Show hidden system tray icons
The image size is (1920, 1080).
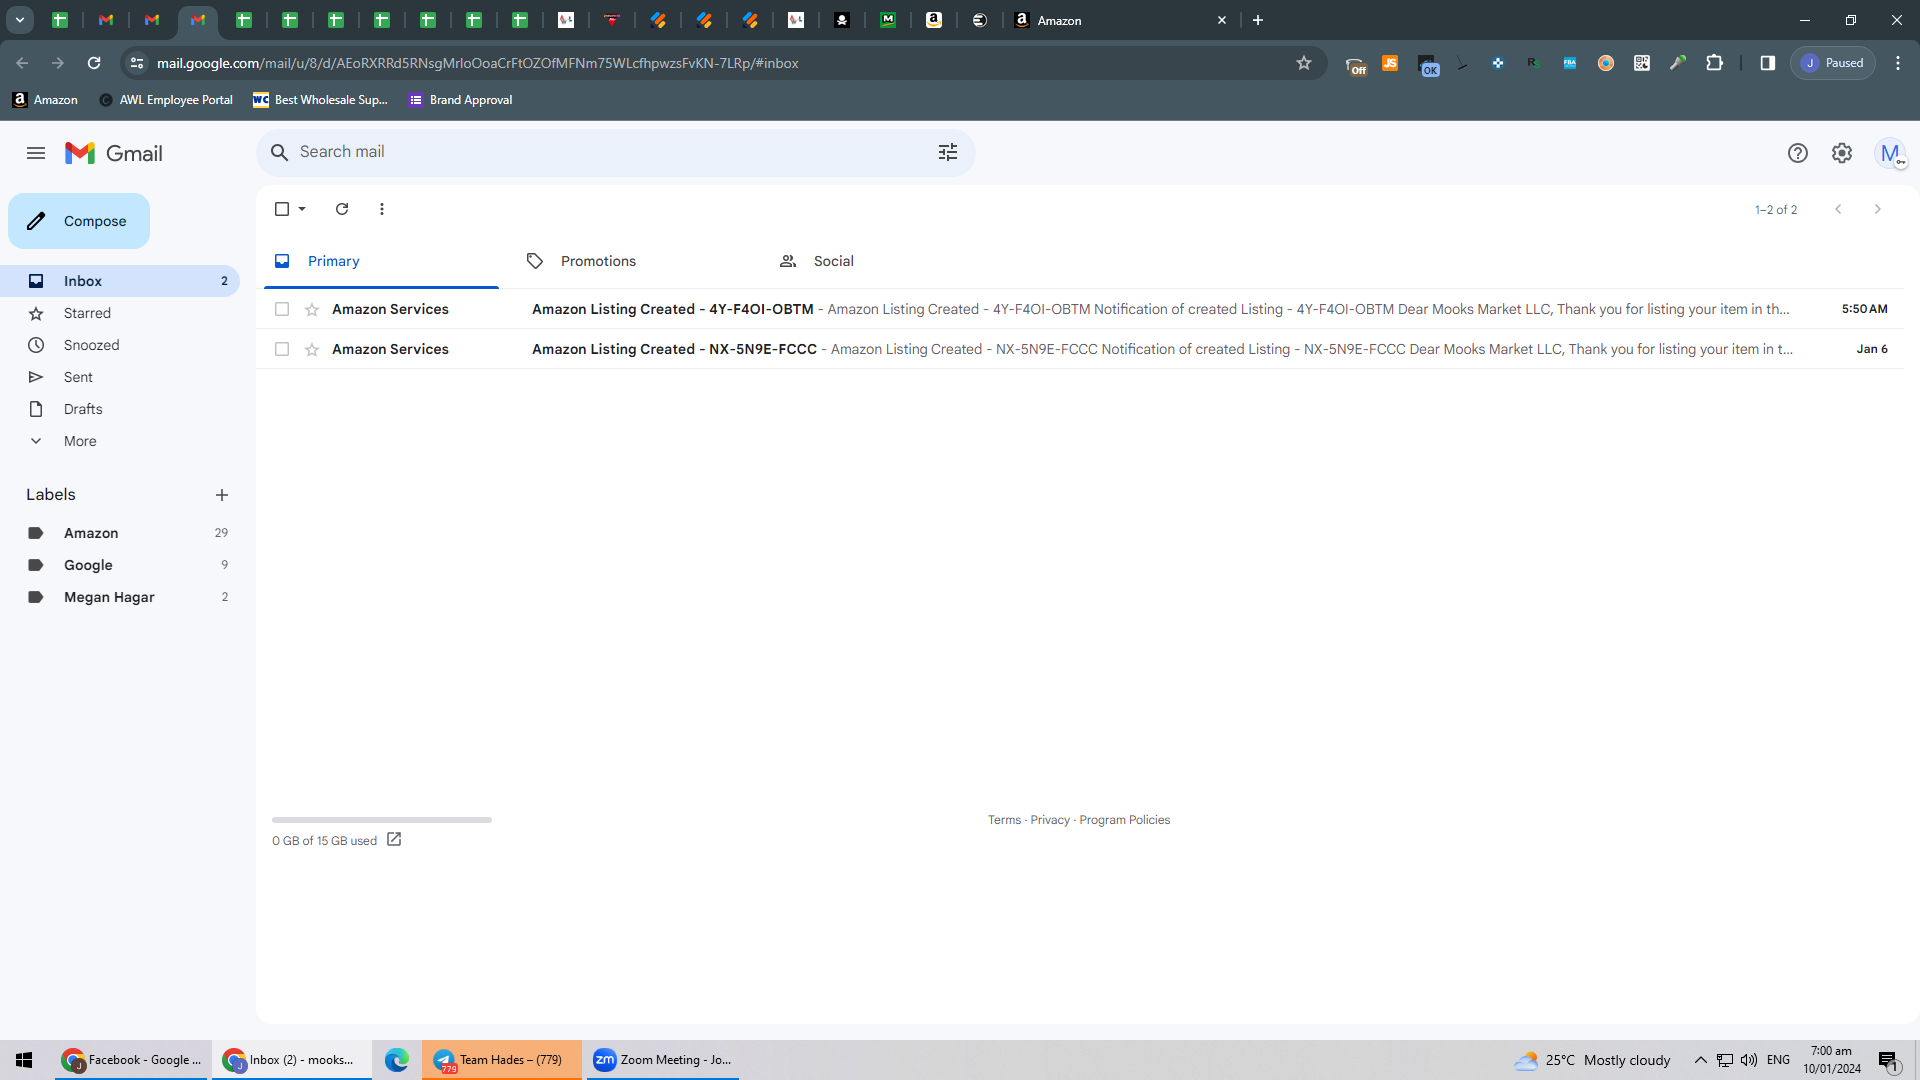[x=1700, y=1060]
